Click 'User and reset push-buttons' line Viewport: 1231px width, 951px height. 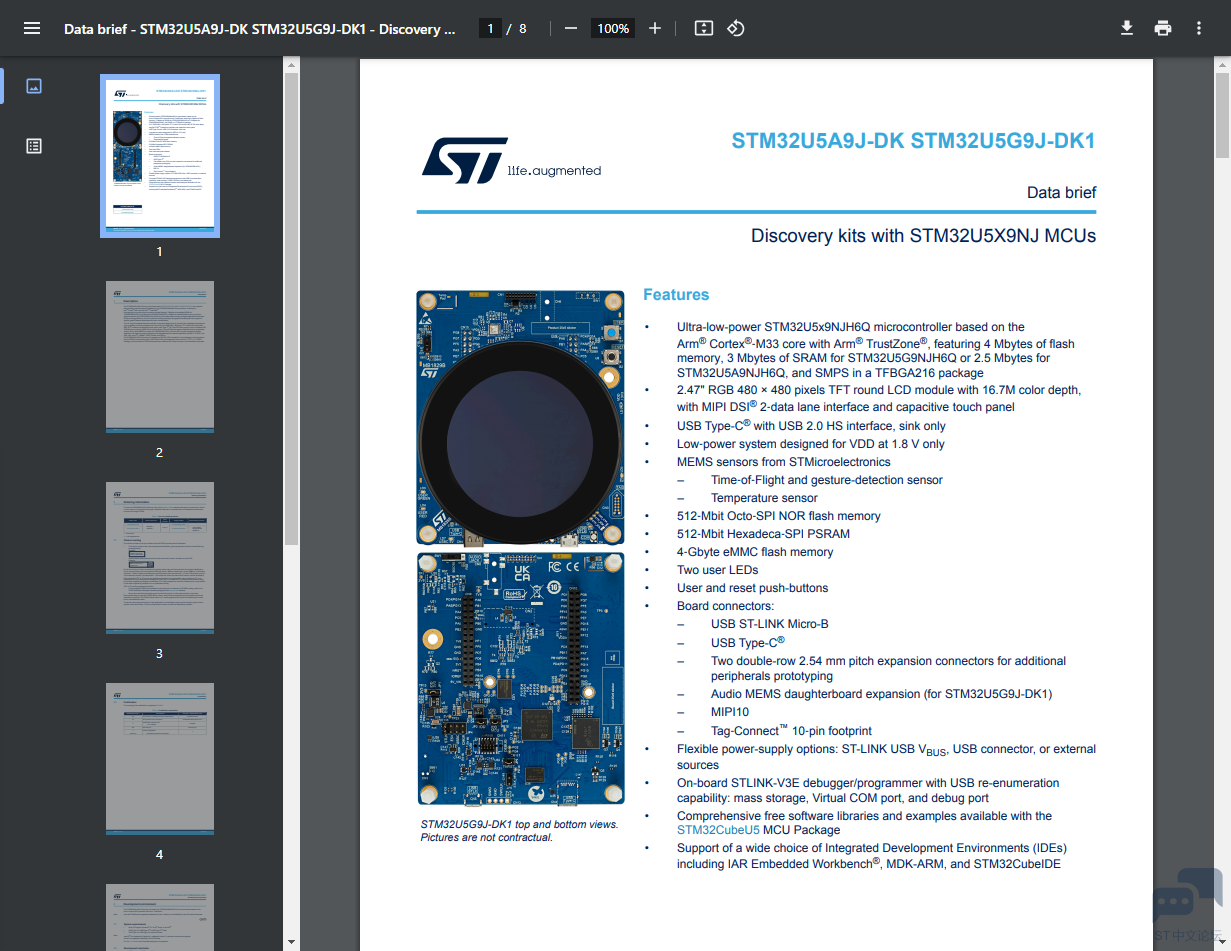752,588
